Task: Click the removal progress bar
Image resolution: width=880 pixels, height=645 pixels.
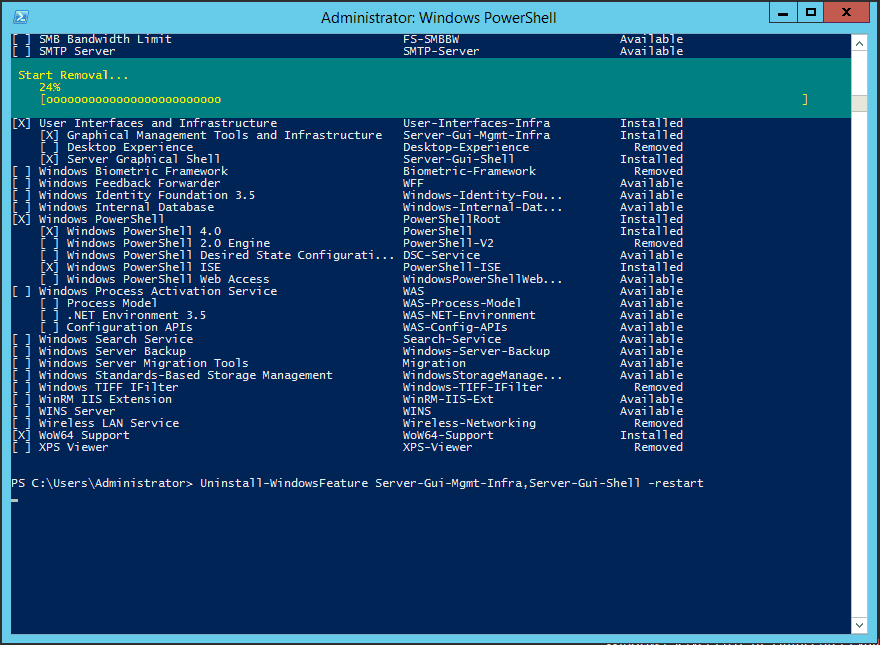Action: (x=424, y=99)
